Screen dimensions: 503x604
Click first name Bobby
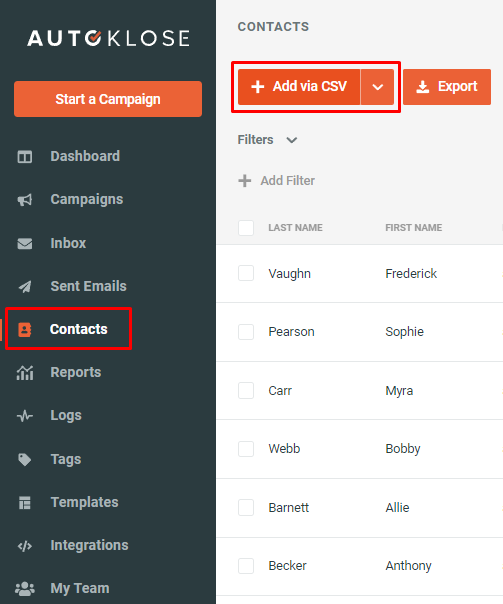(403, 449)
